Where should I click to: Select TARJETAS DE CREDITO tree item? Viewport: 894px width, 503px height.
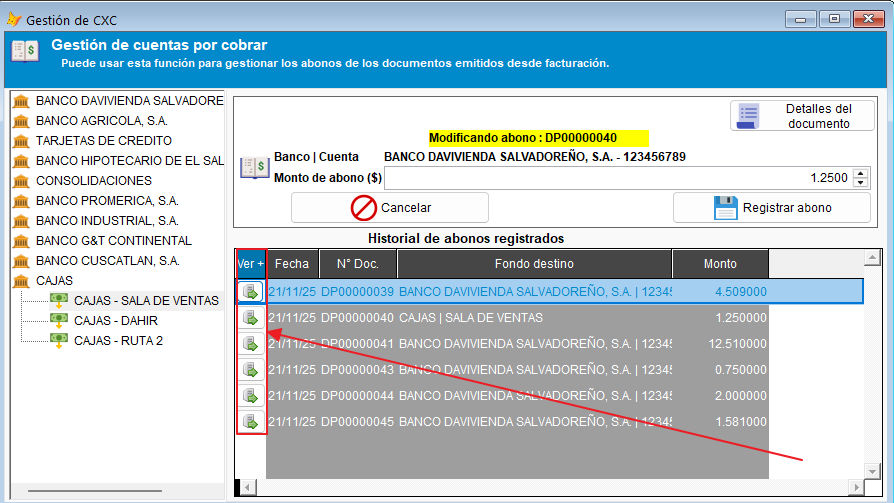(x=104, y=141)
